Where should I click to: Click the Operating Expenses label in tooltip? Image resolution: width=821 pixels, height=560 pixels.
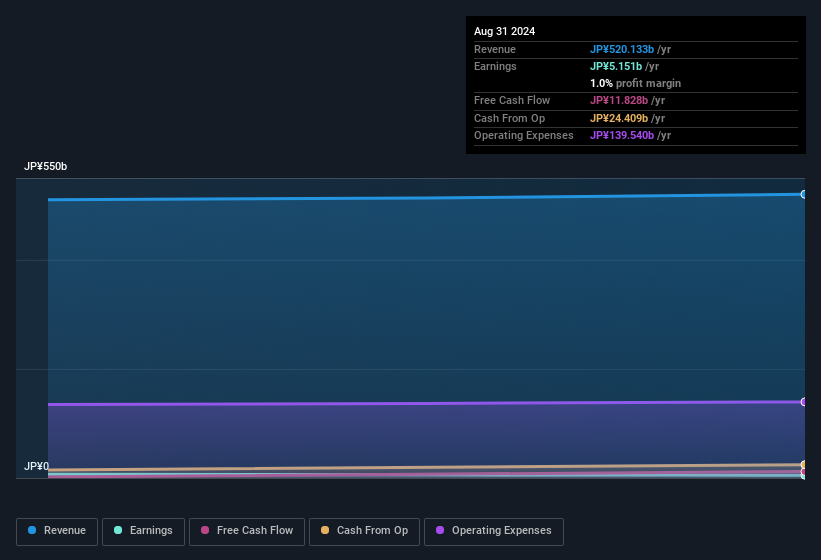[x=524, y=136]
